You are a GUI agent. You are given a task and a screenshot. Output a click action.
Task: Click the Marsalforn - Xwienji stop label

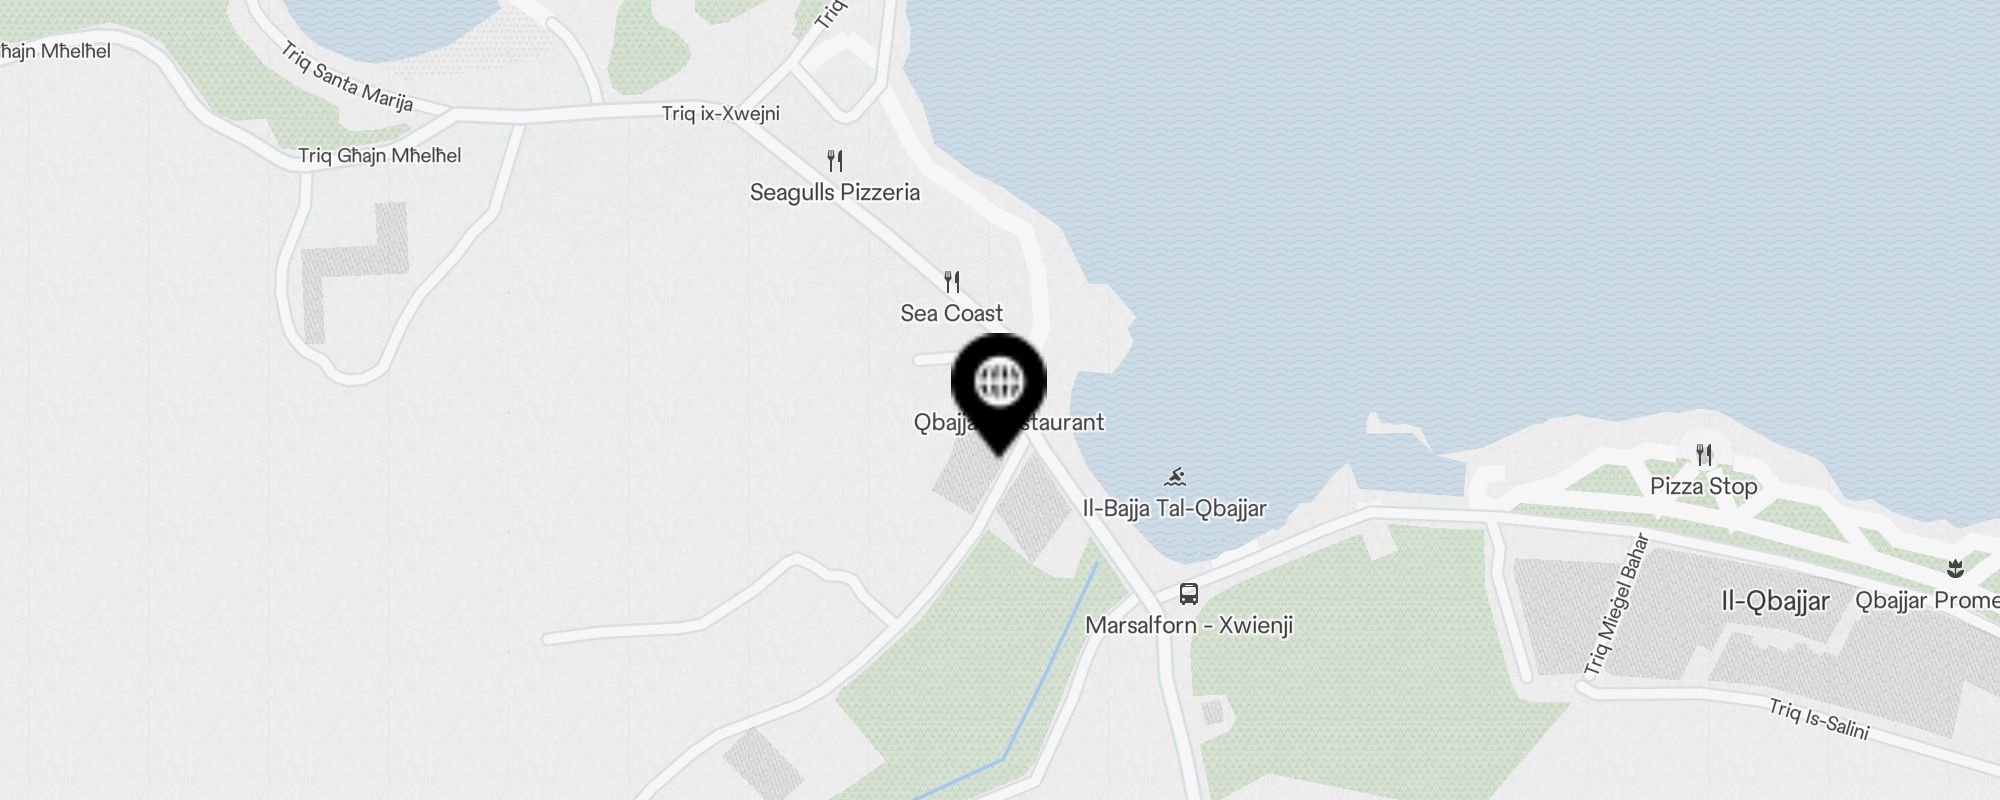(x=1189, y=625)
